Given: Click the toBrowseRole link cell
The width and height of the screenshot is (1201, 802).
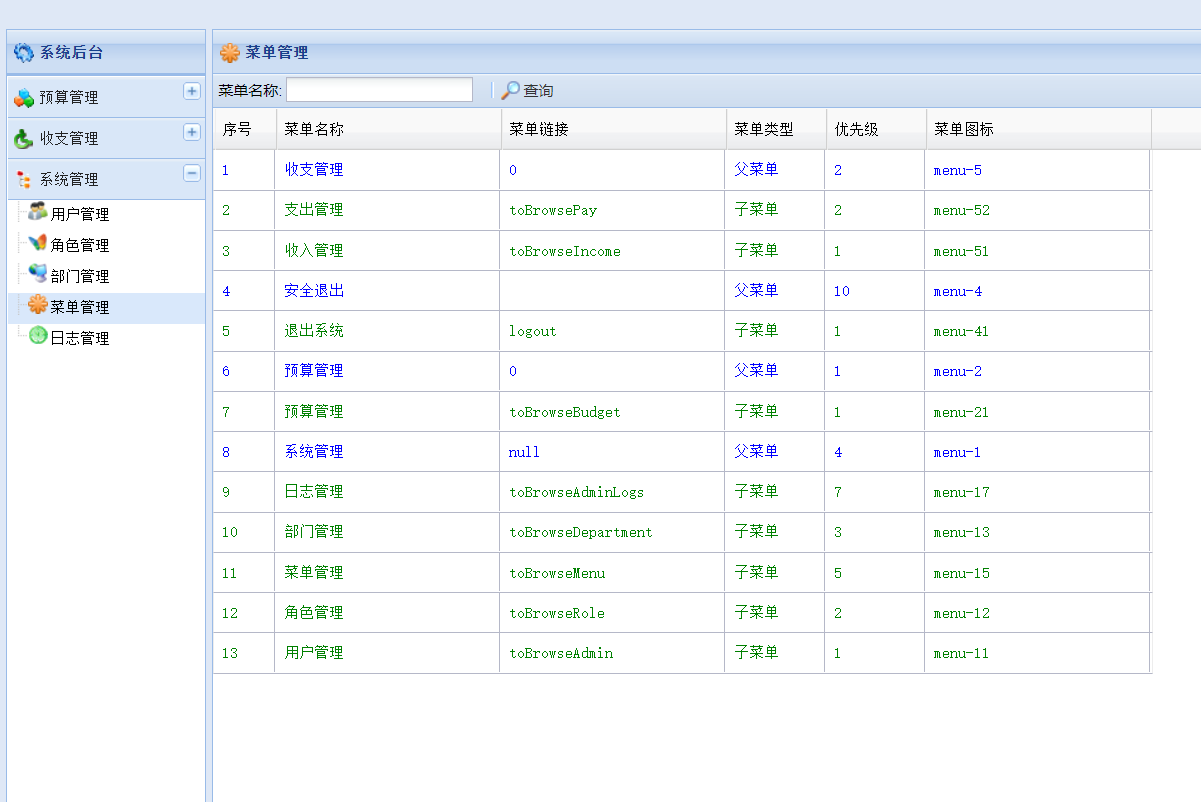Looking at the screenshot, I should point(612,612).
